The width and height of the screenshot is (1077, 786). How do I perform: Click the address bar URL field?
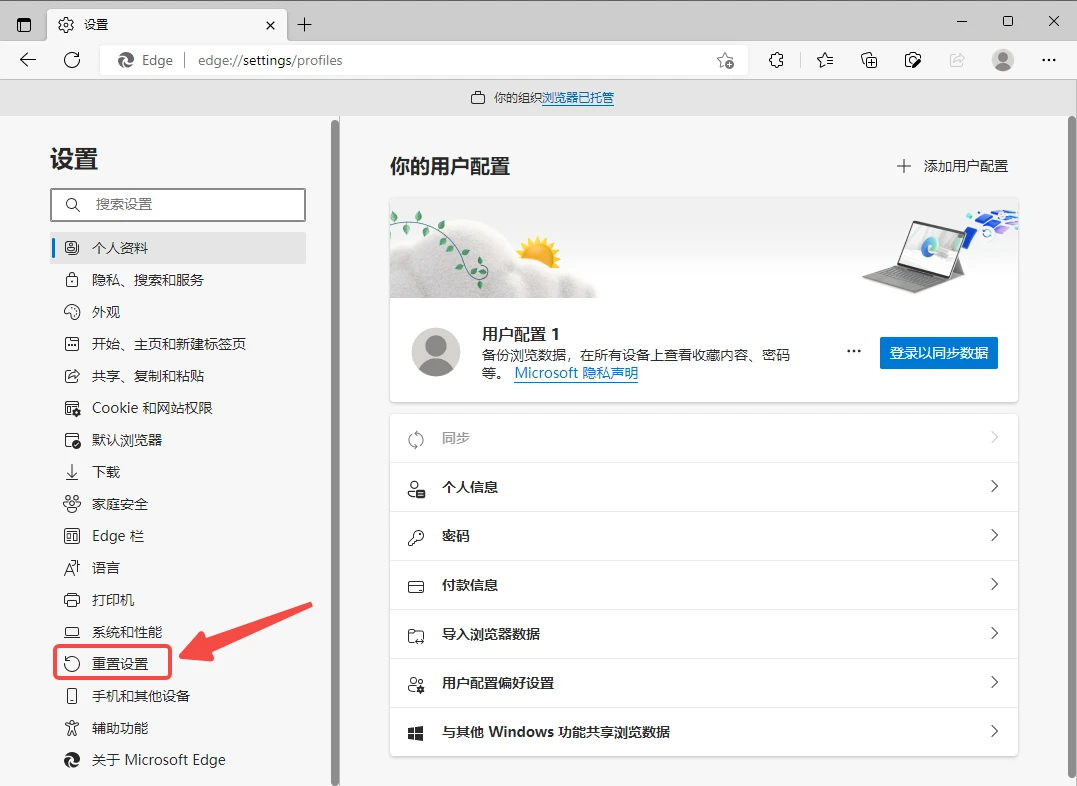tap(426, 60)
